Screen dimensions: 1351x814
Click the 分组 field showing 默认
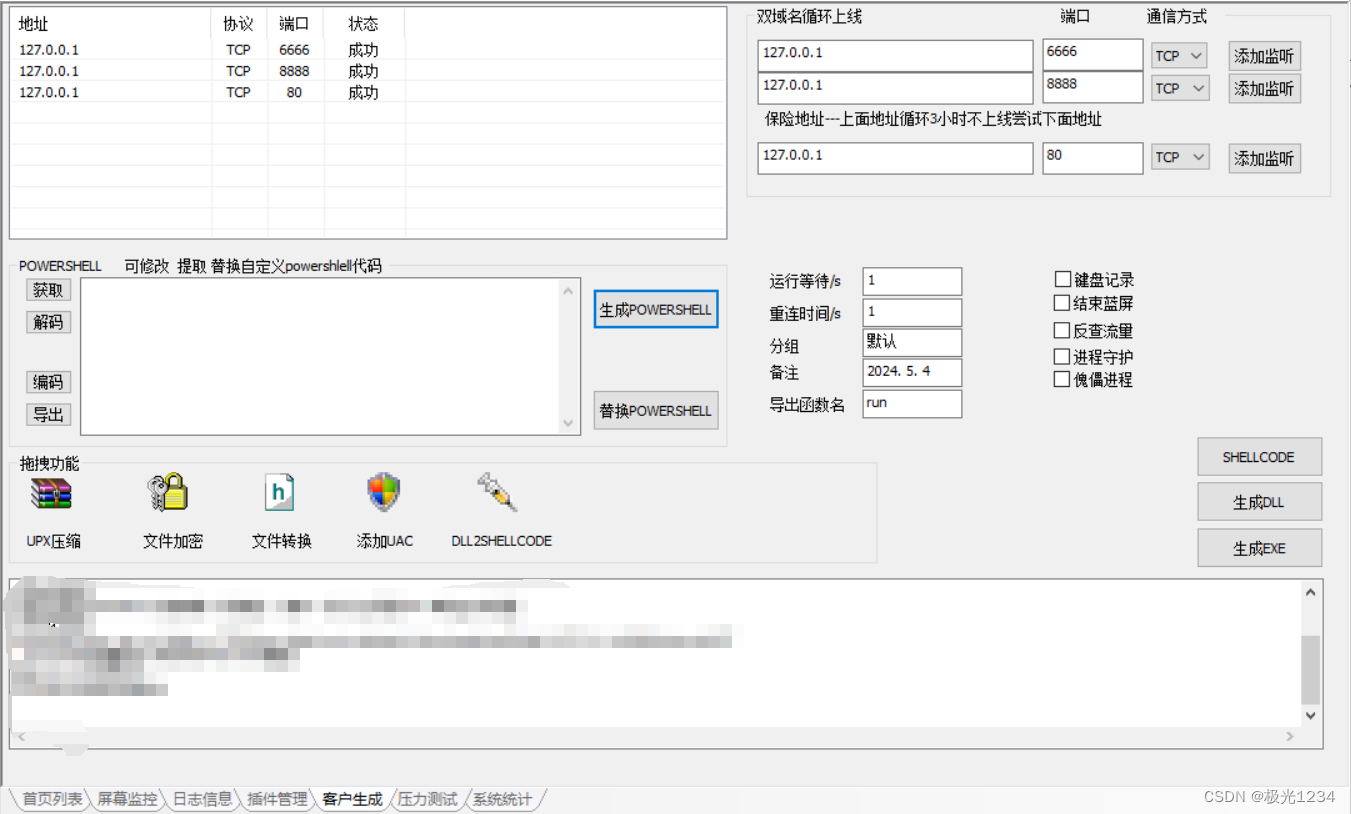912,342
